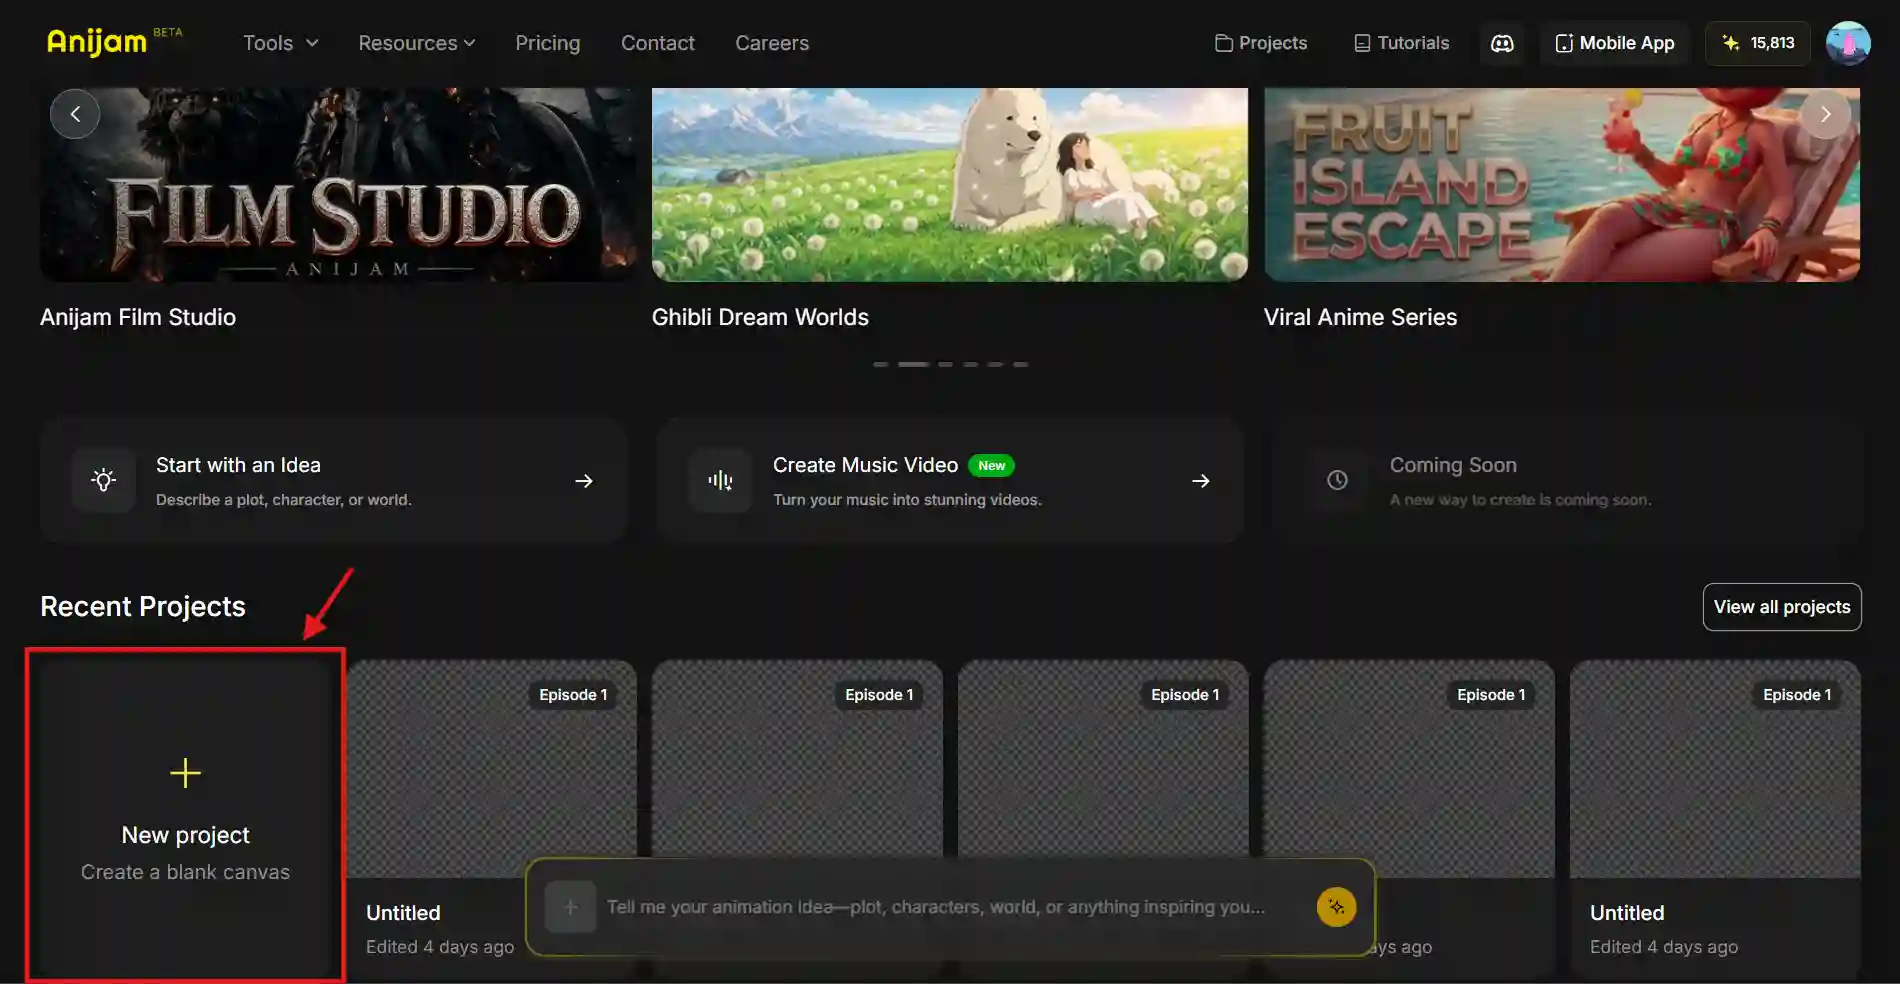
Task: Open the Discord community icon
Action: coord(1502,43)
